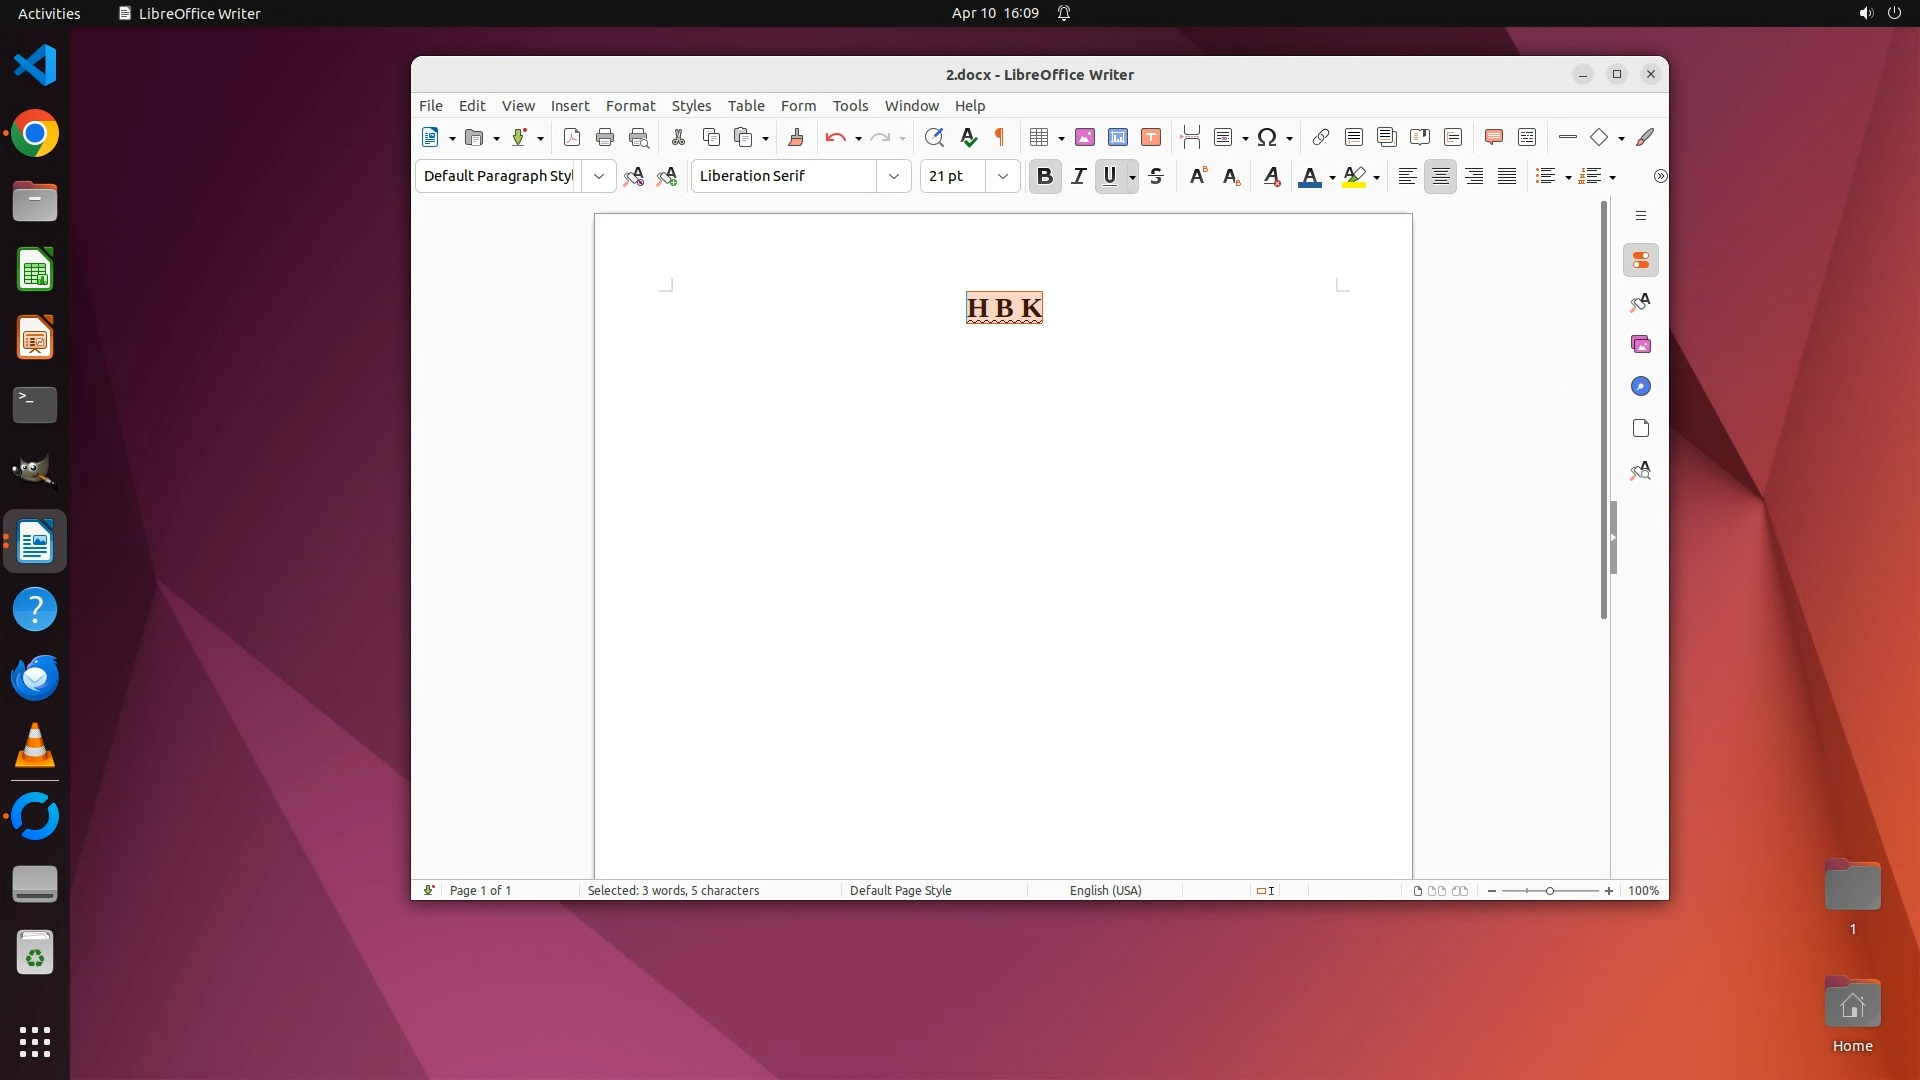Toggle Formatting Marks pilcrow button
1920x1080 pixels.
(999, 138)
